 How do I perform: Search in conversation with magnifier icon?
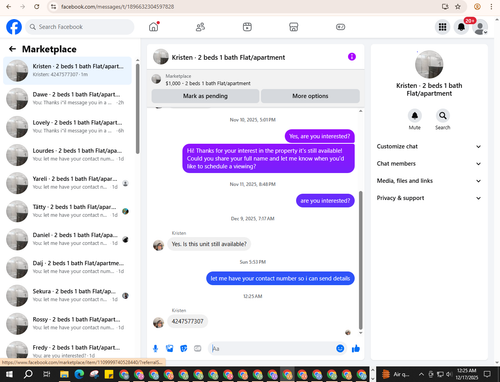[442, 116]
